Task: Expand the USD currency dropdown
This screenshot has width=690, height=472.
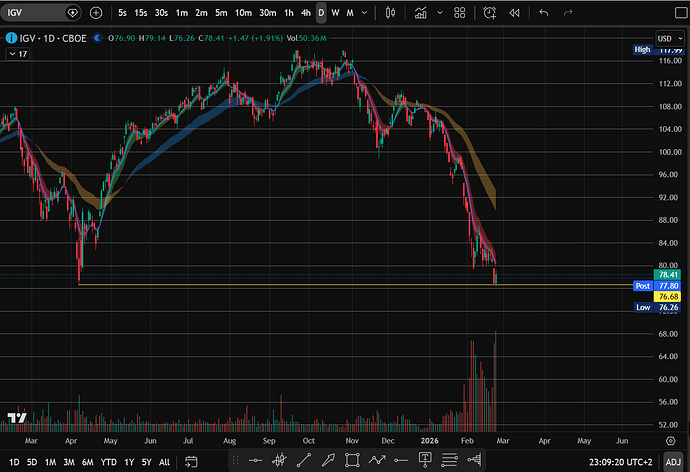Action: click(x=666, y=38)
